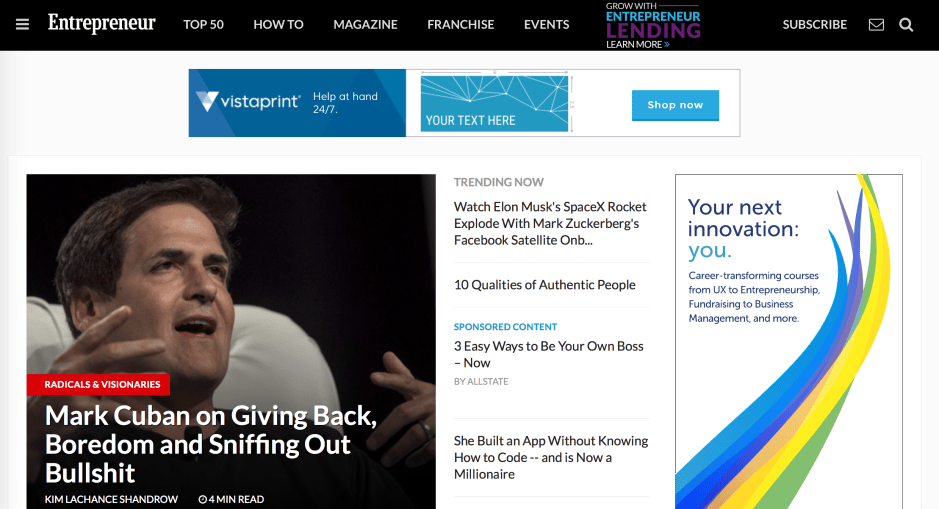939x509 pixels.
Task: Go to the MAGAZINE section
Action: click(x=365, y=25)
